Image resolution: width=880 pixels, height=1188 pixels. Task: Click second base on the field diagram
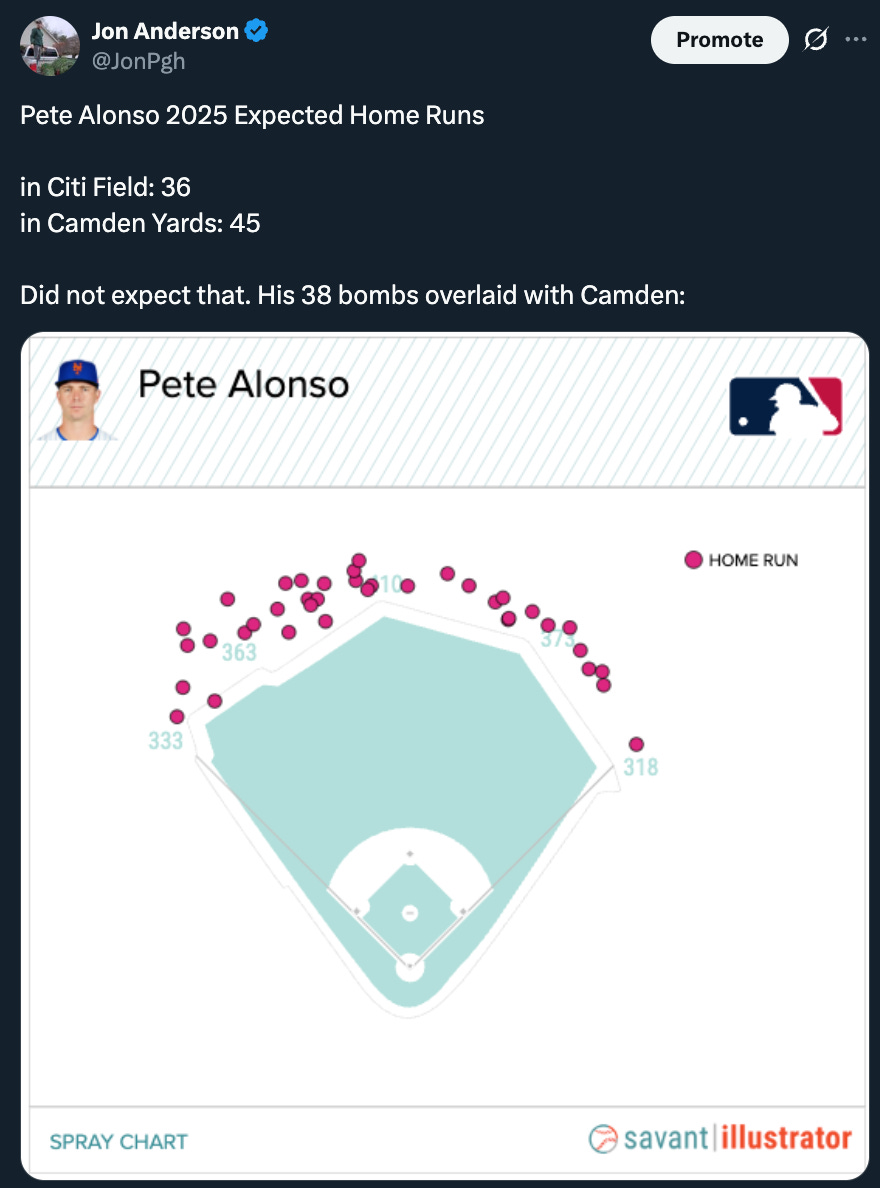tap(410, 854)
